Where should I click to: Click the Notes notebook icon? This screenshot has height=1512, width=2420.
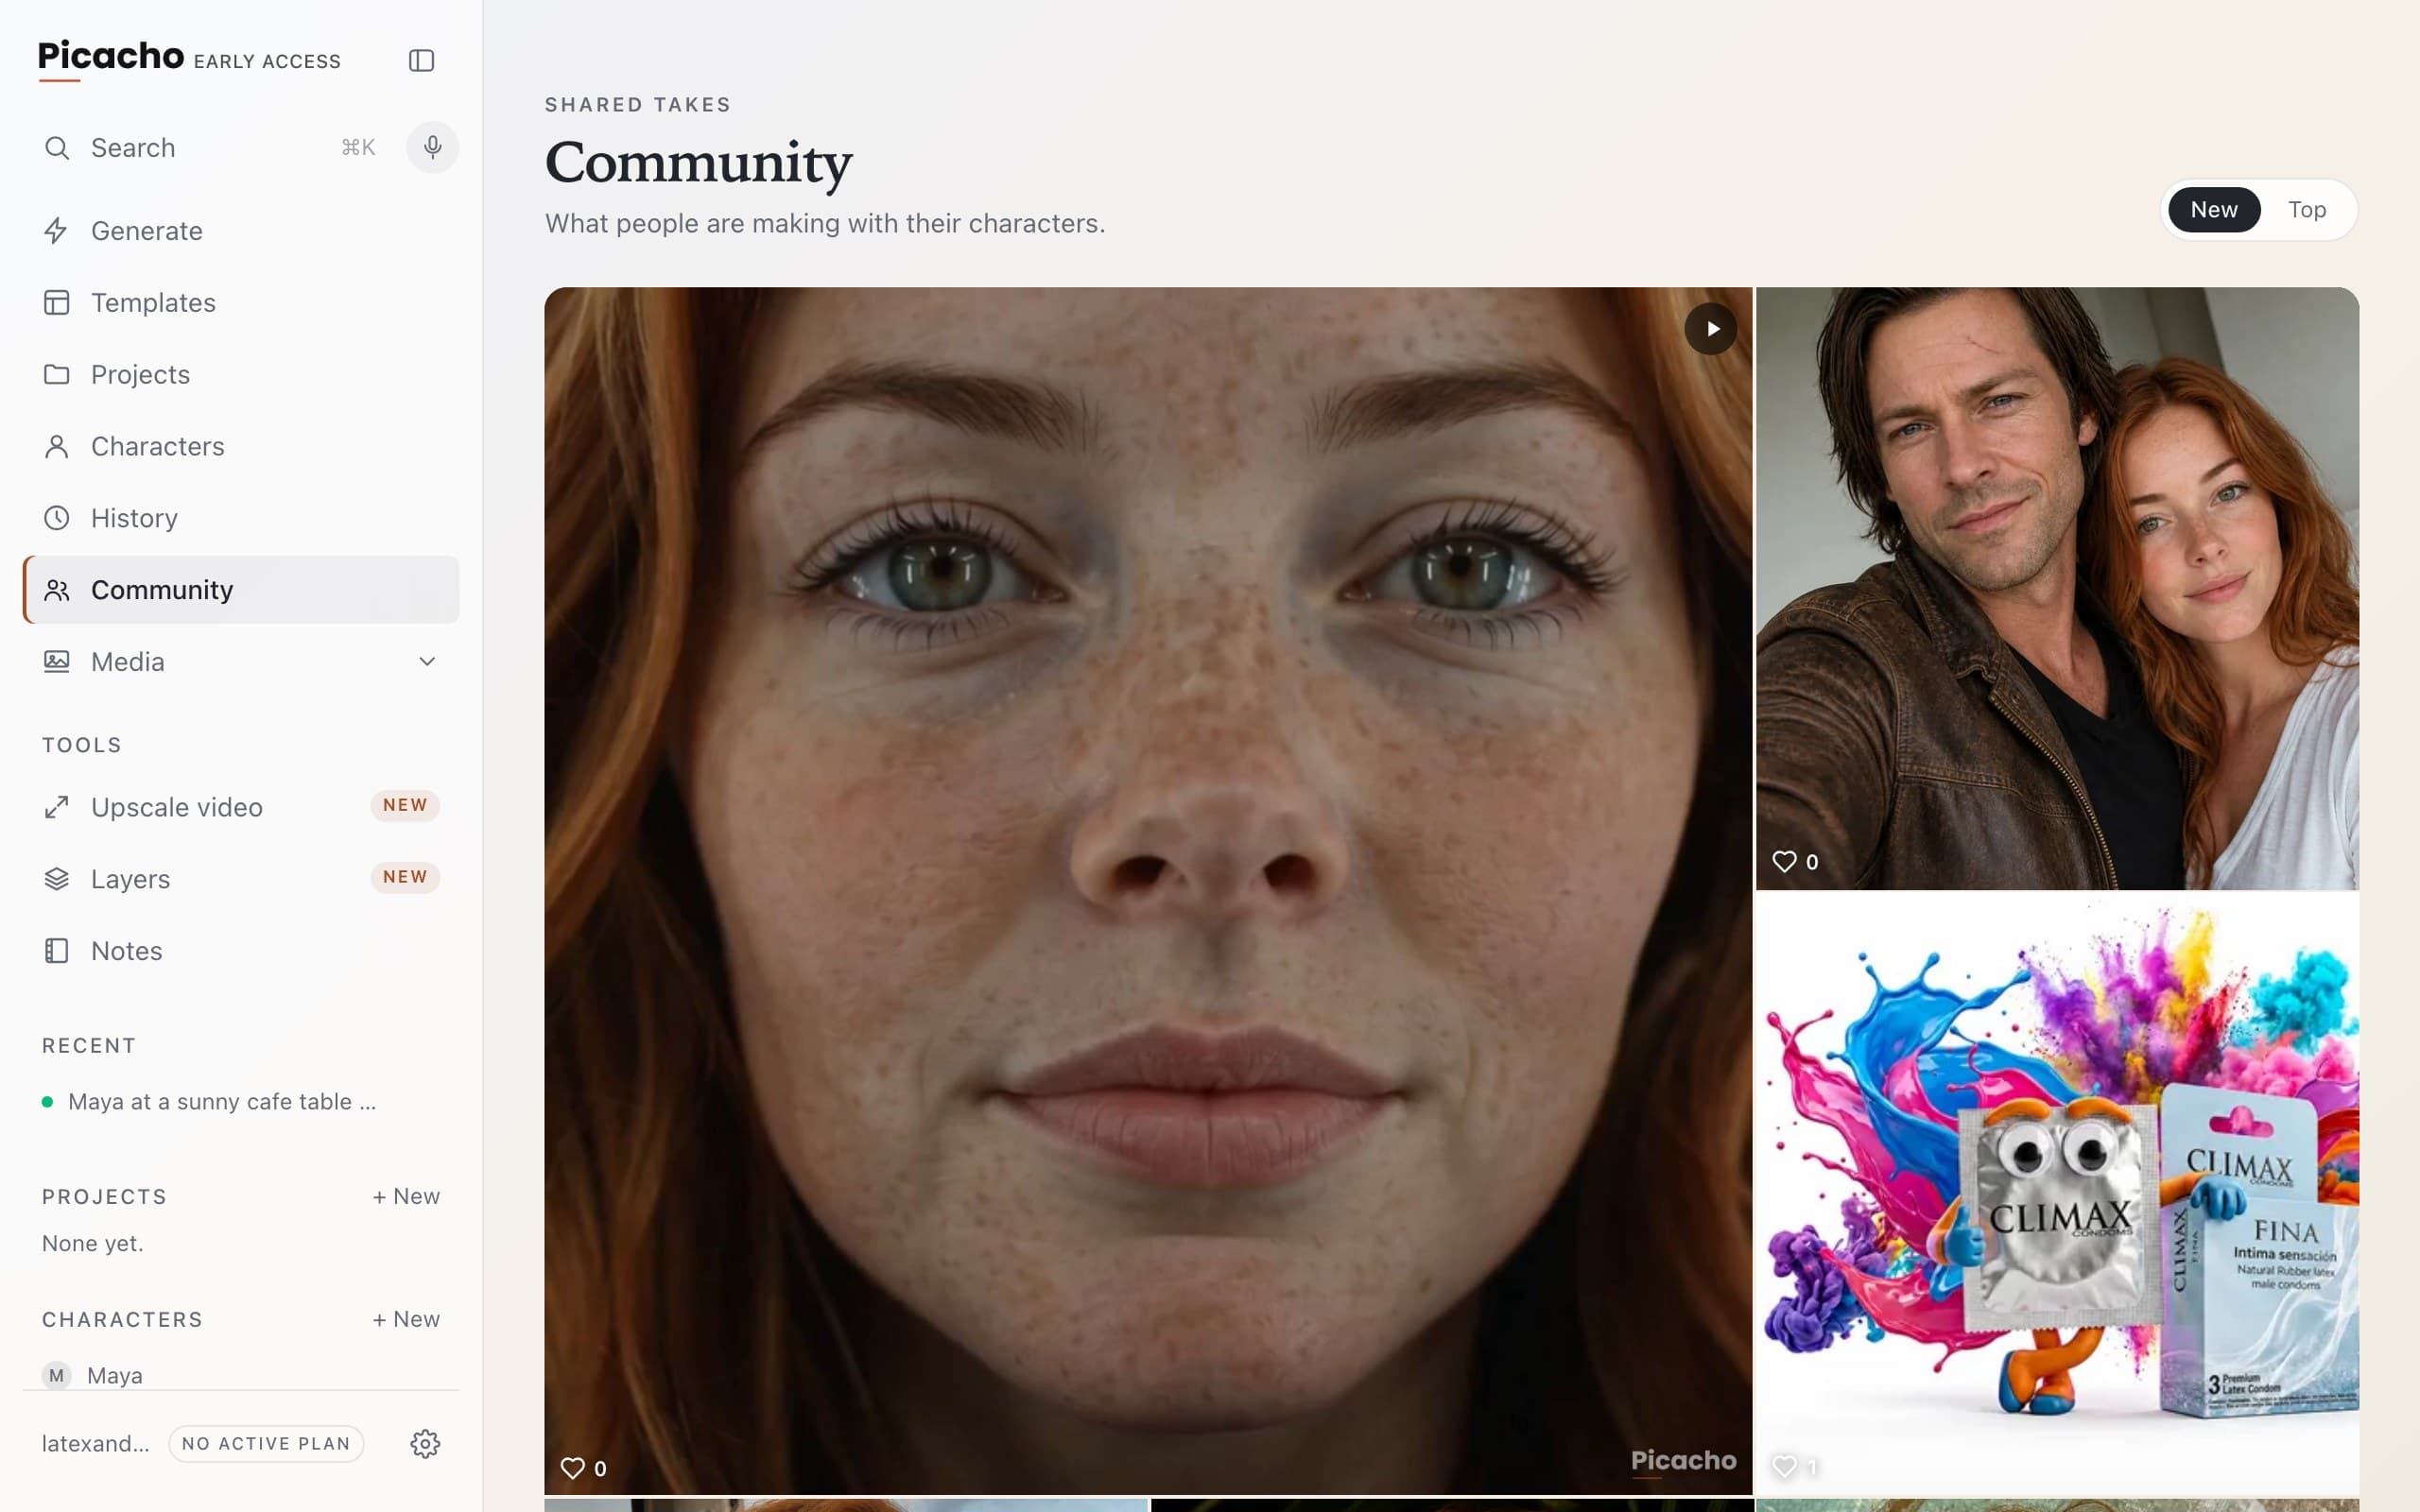point(56,951)
